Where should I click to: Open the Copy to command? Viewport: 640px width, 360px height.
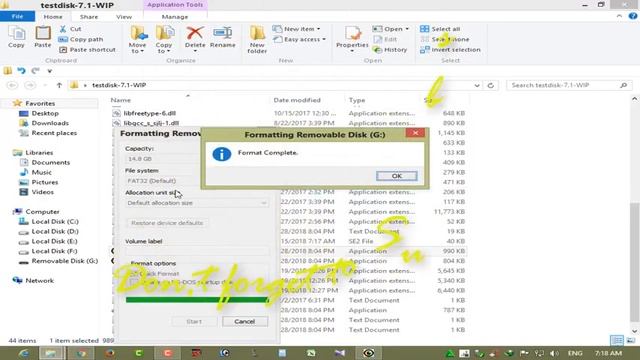click(164, 39)
